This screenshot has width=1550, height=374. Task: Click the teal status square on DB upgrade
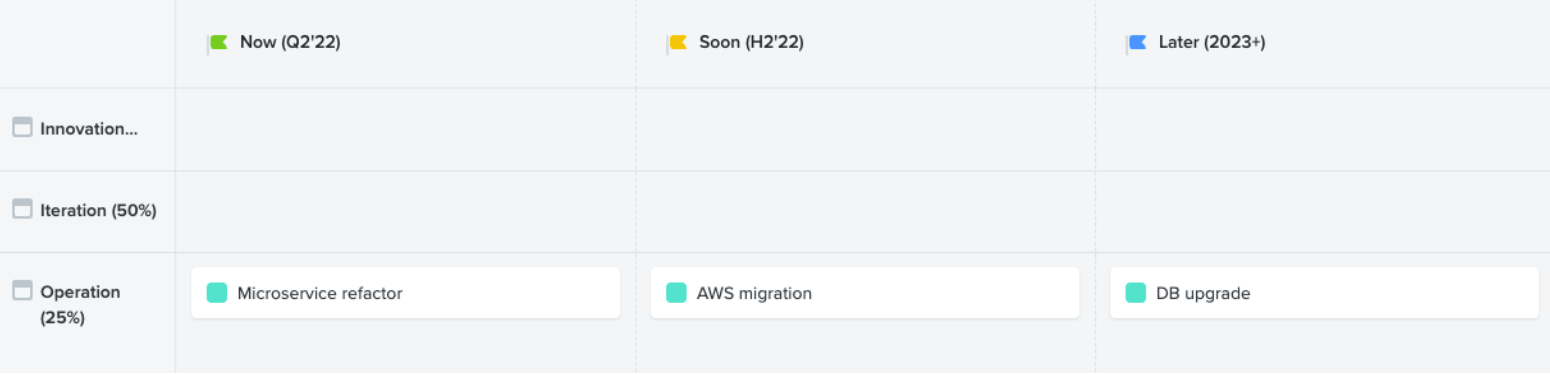[x=1135, y=293]
